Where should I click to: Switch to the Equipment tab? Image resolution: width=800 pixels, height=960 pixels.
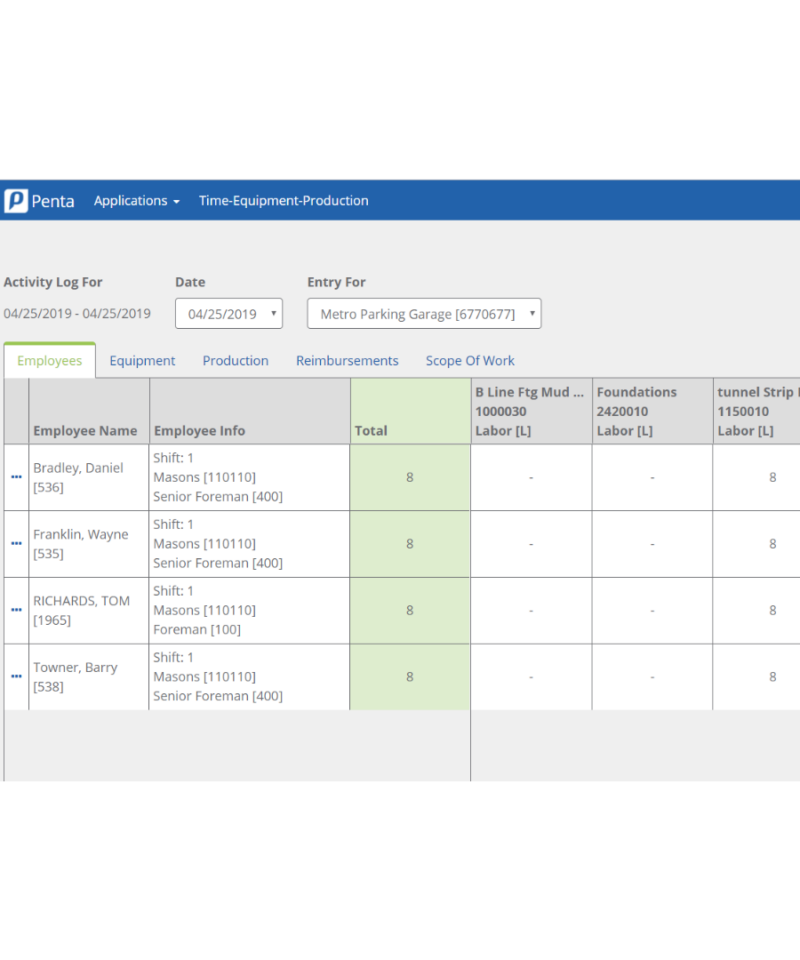(142, 360)
